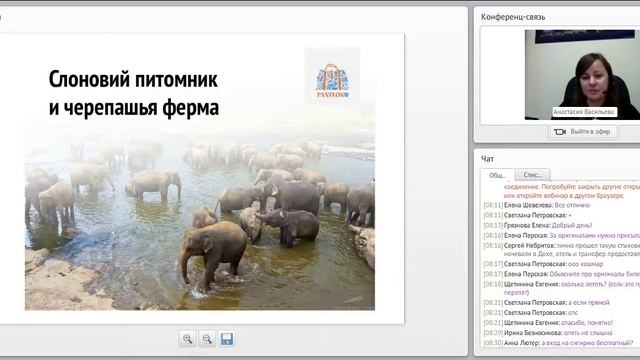Select Щетинина Евгения's 'сколько лететь?' message
The width and height of the screenshot is (640, 360).
coord(562,288)
